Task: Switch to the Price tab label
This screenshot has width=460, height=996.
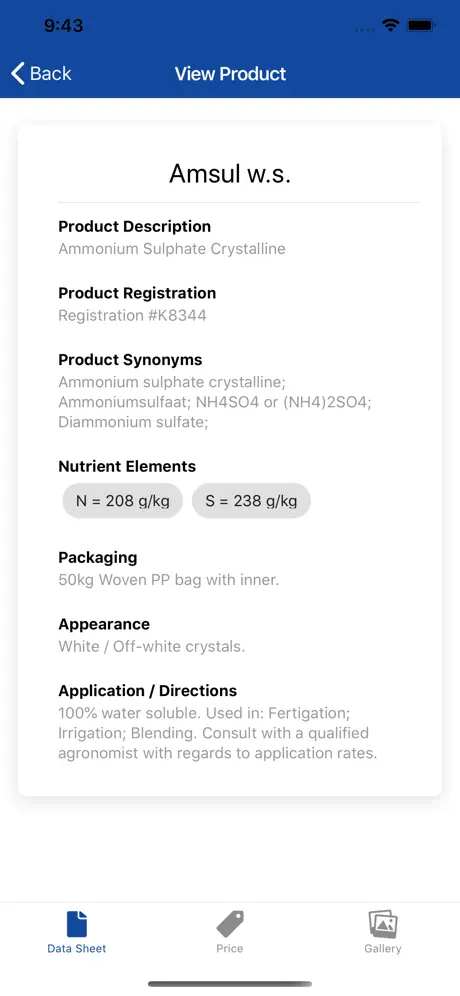Action: click(229, 948)
